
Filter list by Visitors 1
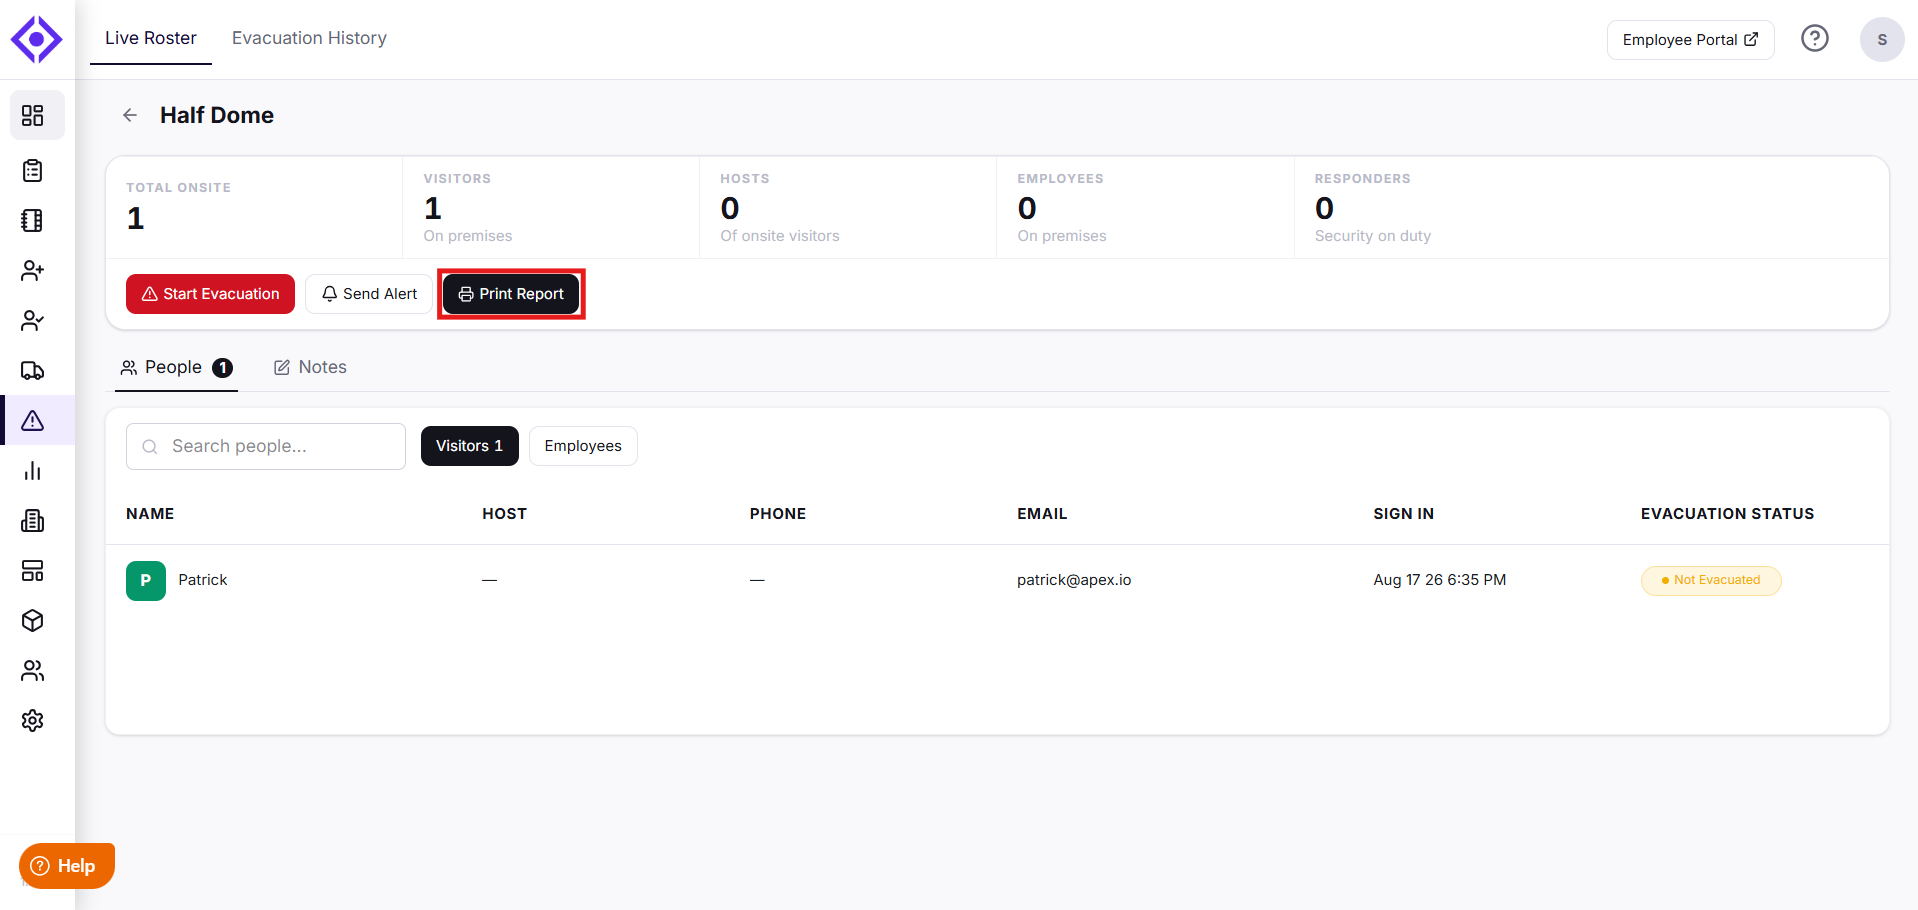(470, 446)
